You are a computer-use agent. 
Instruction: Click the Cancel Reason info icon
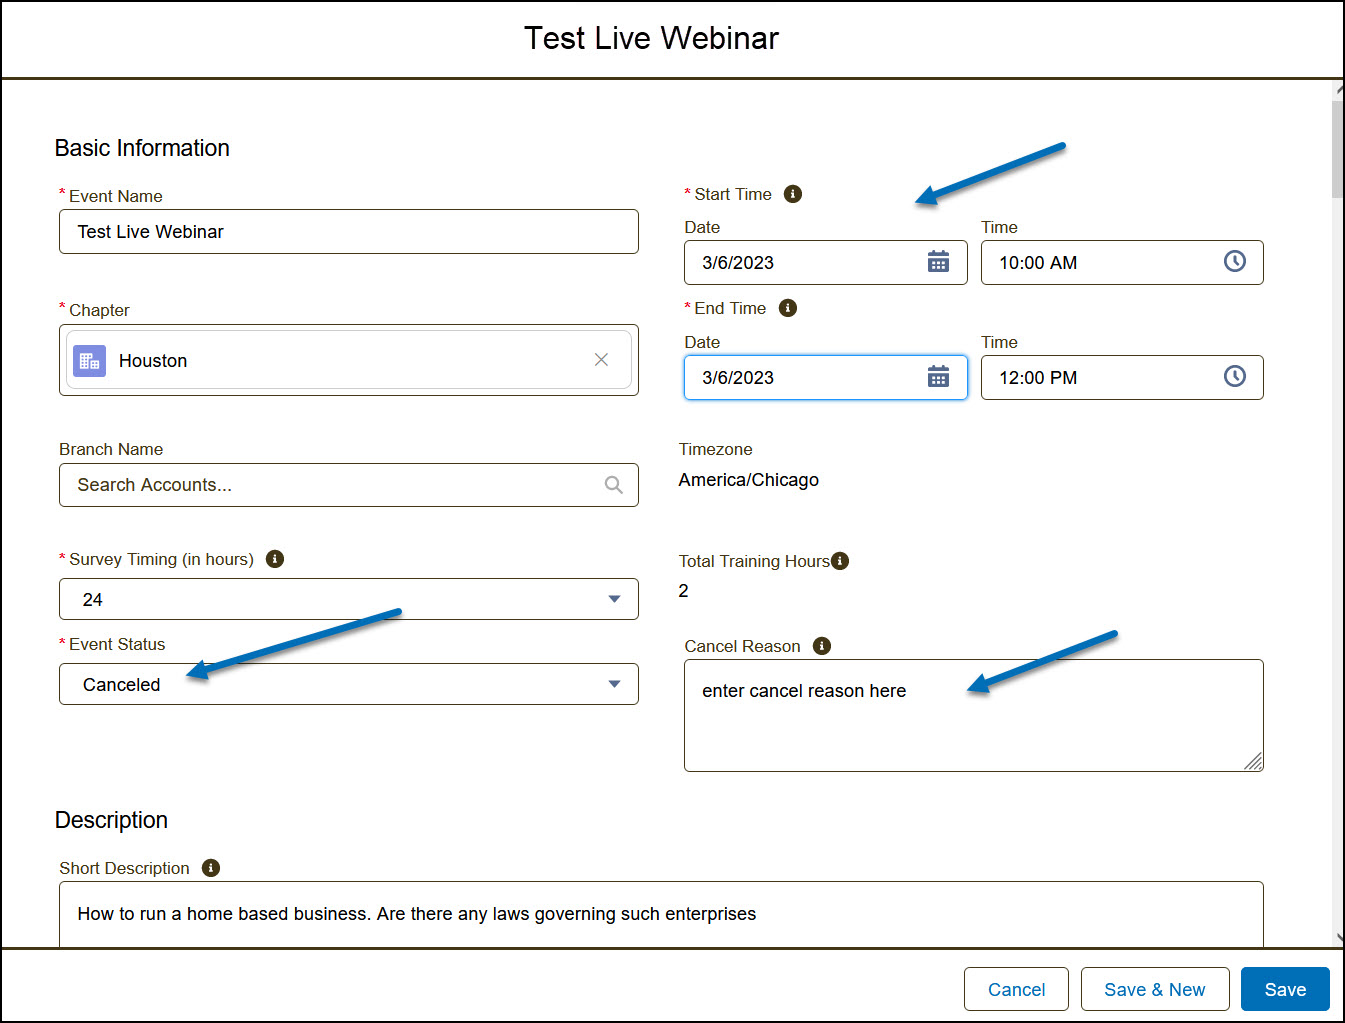pyautogui.click(x=822, y=646)
